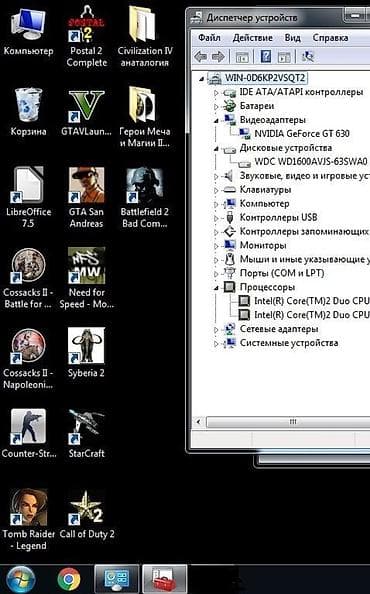Collapse the WIN-0D6KP2VSQT2 root node
The height and width of the screenshot is (594, 370).
pos(202,79)
